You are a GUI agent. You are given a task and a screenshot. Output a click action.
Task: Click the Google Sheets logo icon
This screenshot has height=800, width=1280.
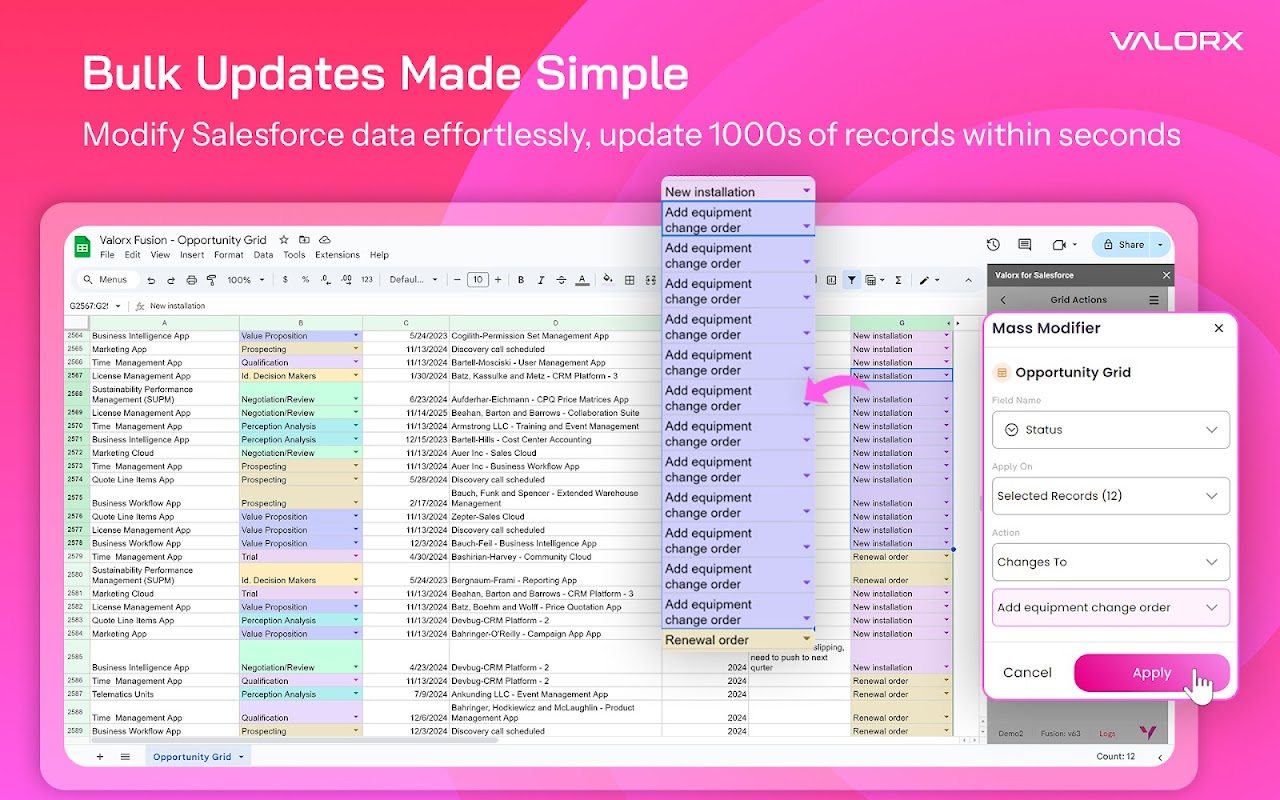[82, 247]
